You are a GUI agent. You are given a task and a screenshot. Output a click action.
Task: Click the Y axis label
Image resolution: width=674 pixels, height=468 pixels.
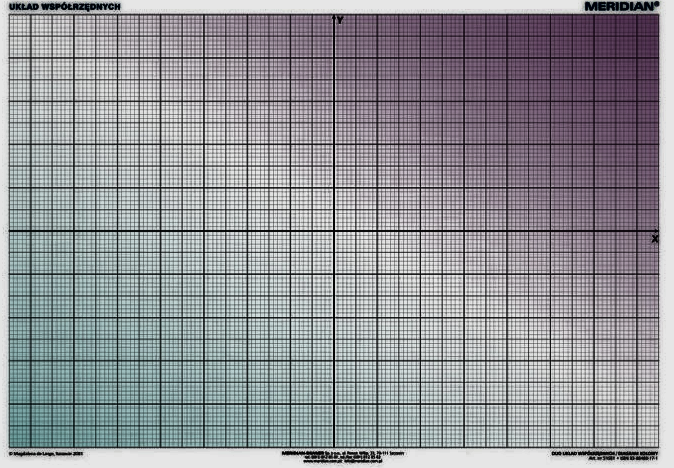tap(340, 20)
